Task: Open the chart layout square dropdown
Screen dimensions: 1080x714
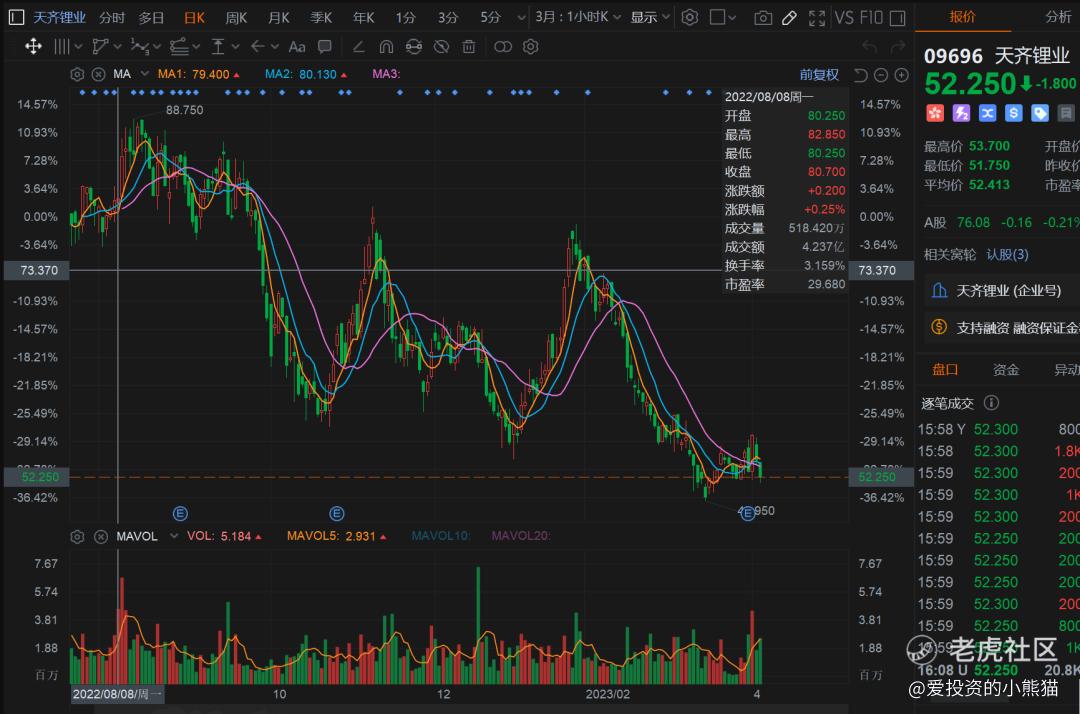Action: point(723,17)
